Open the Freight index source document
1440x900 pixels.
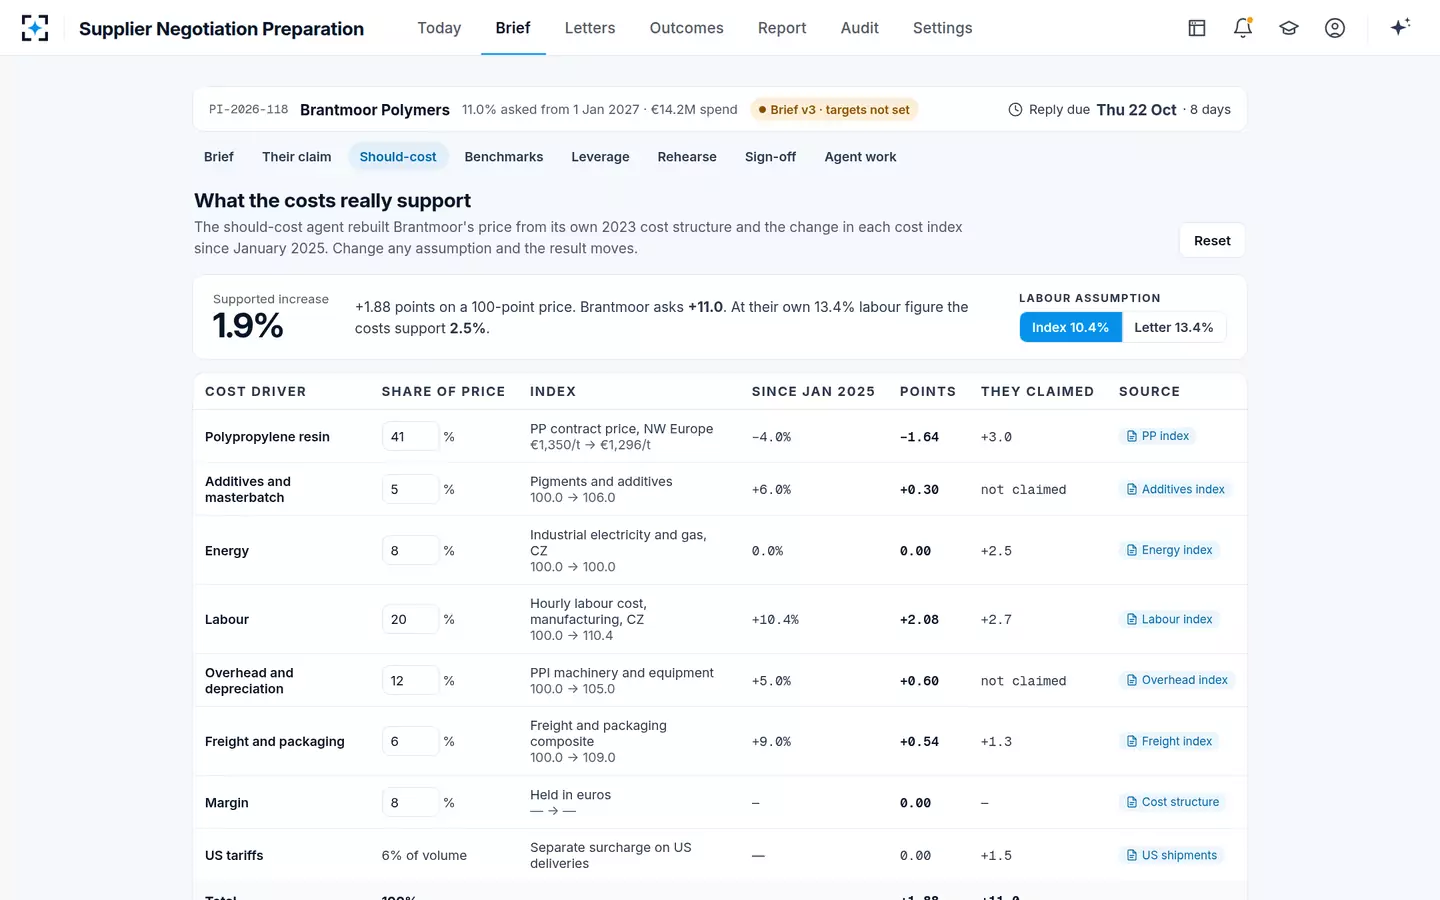pos(1169,741)
